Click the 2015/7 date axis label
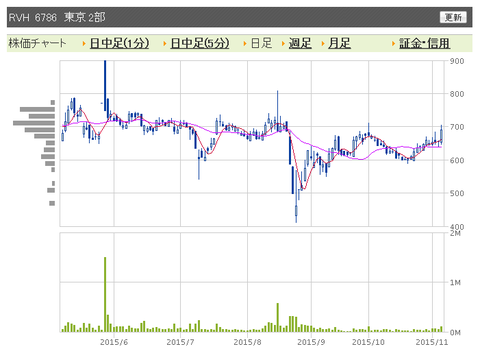Viewport: 480px width, 362px height. pos(180,342)
